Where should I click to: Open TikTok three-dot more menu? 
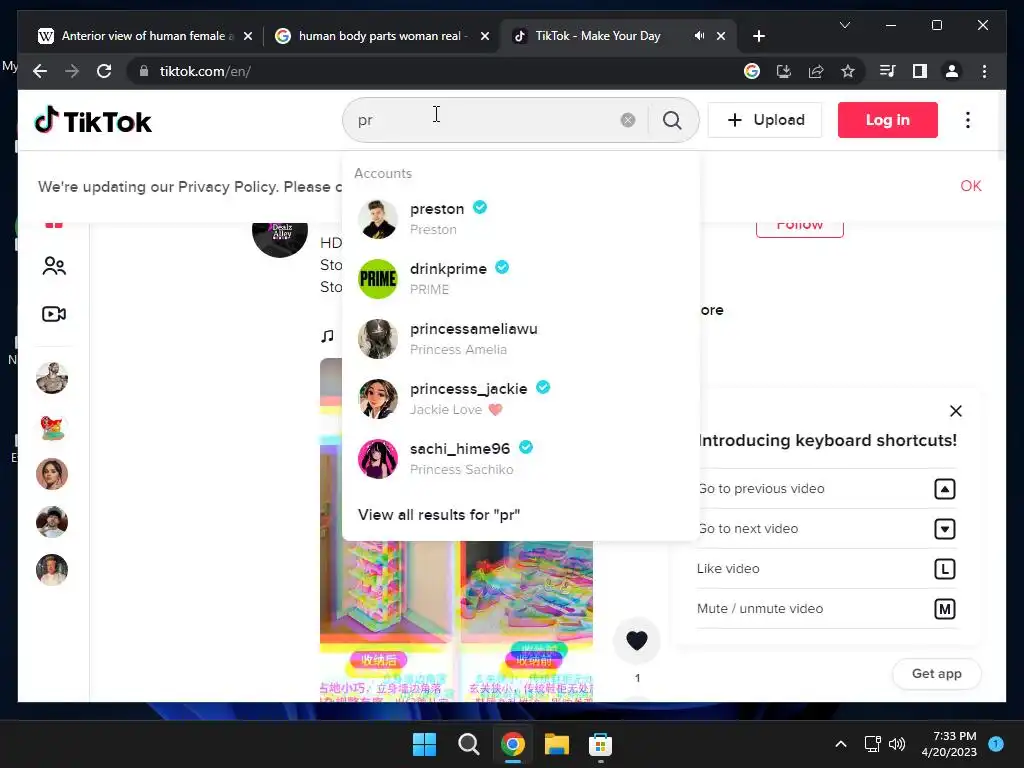[968, 120]
